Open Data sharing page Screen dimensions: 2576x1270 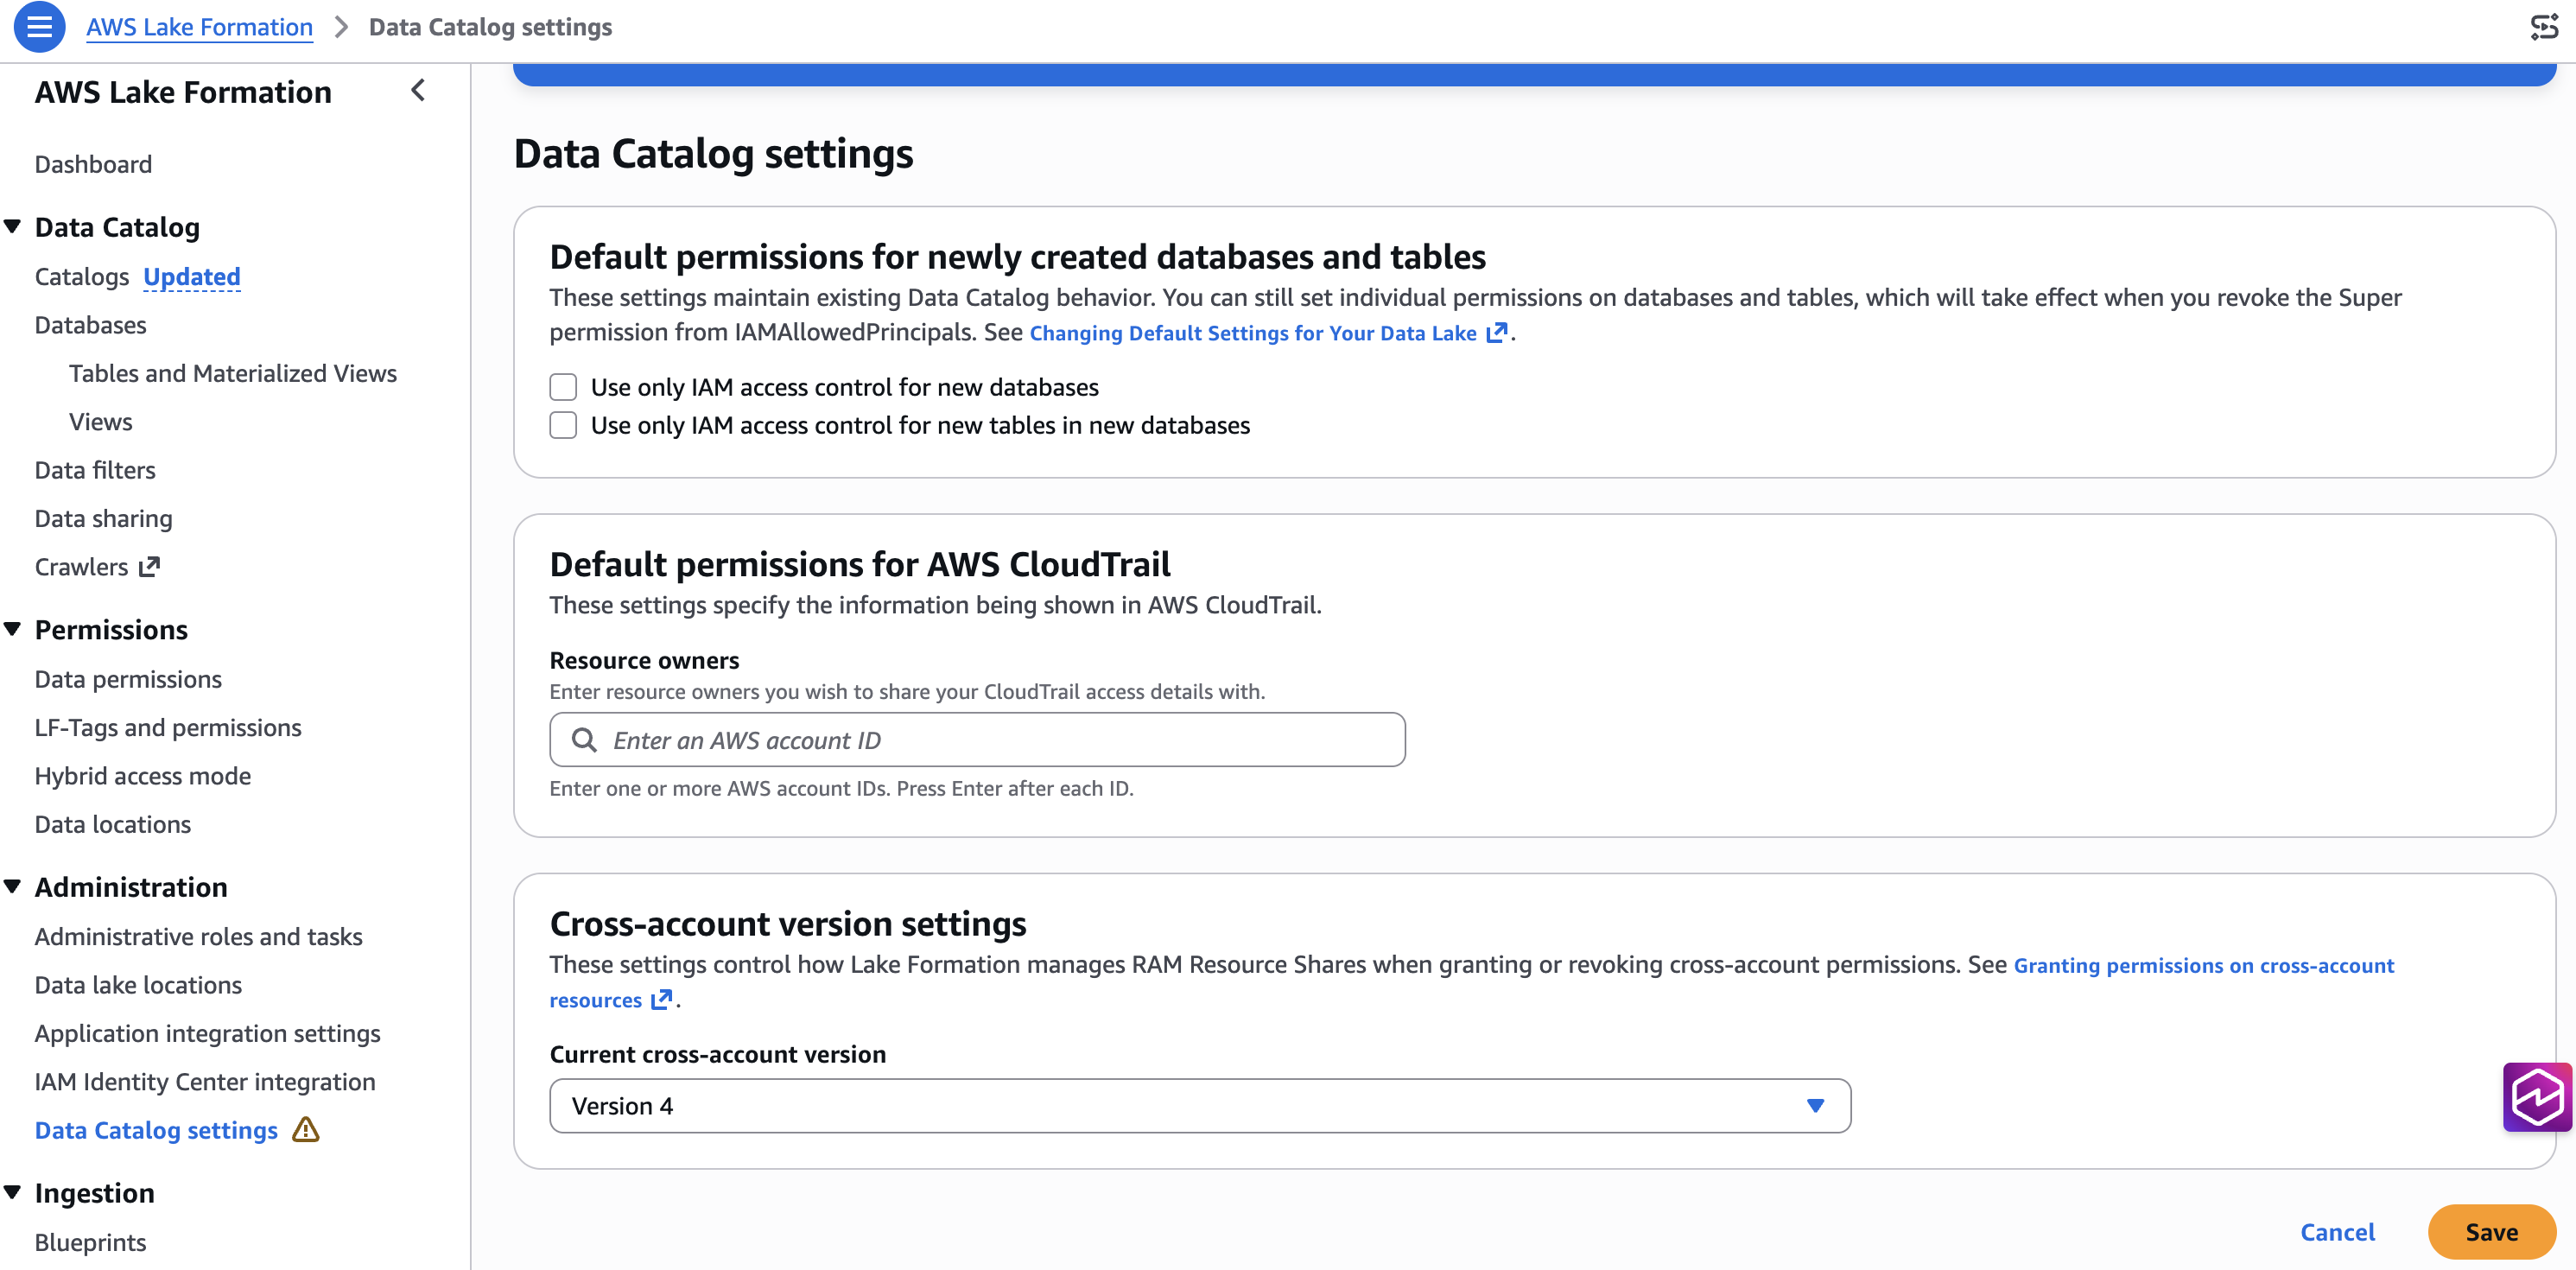[x=103, y=519]
